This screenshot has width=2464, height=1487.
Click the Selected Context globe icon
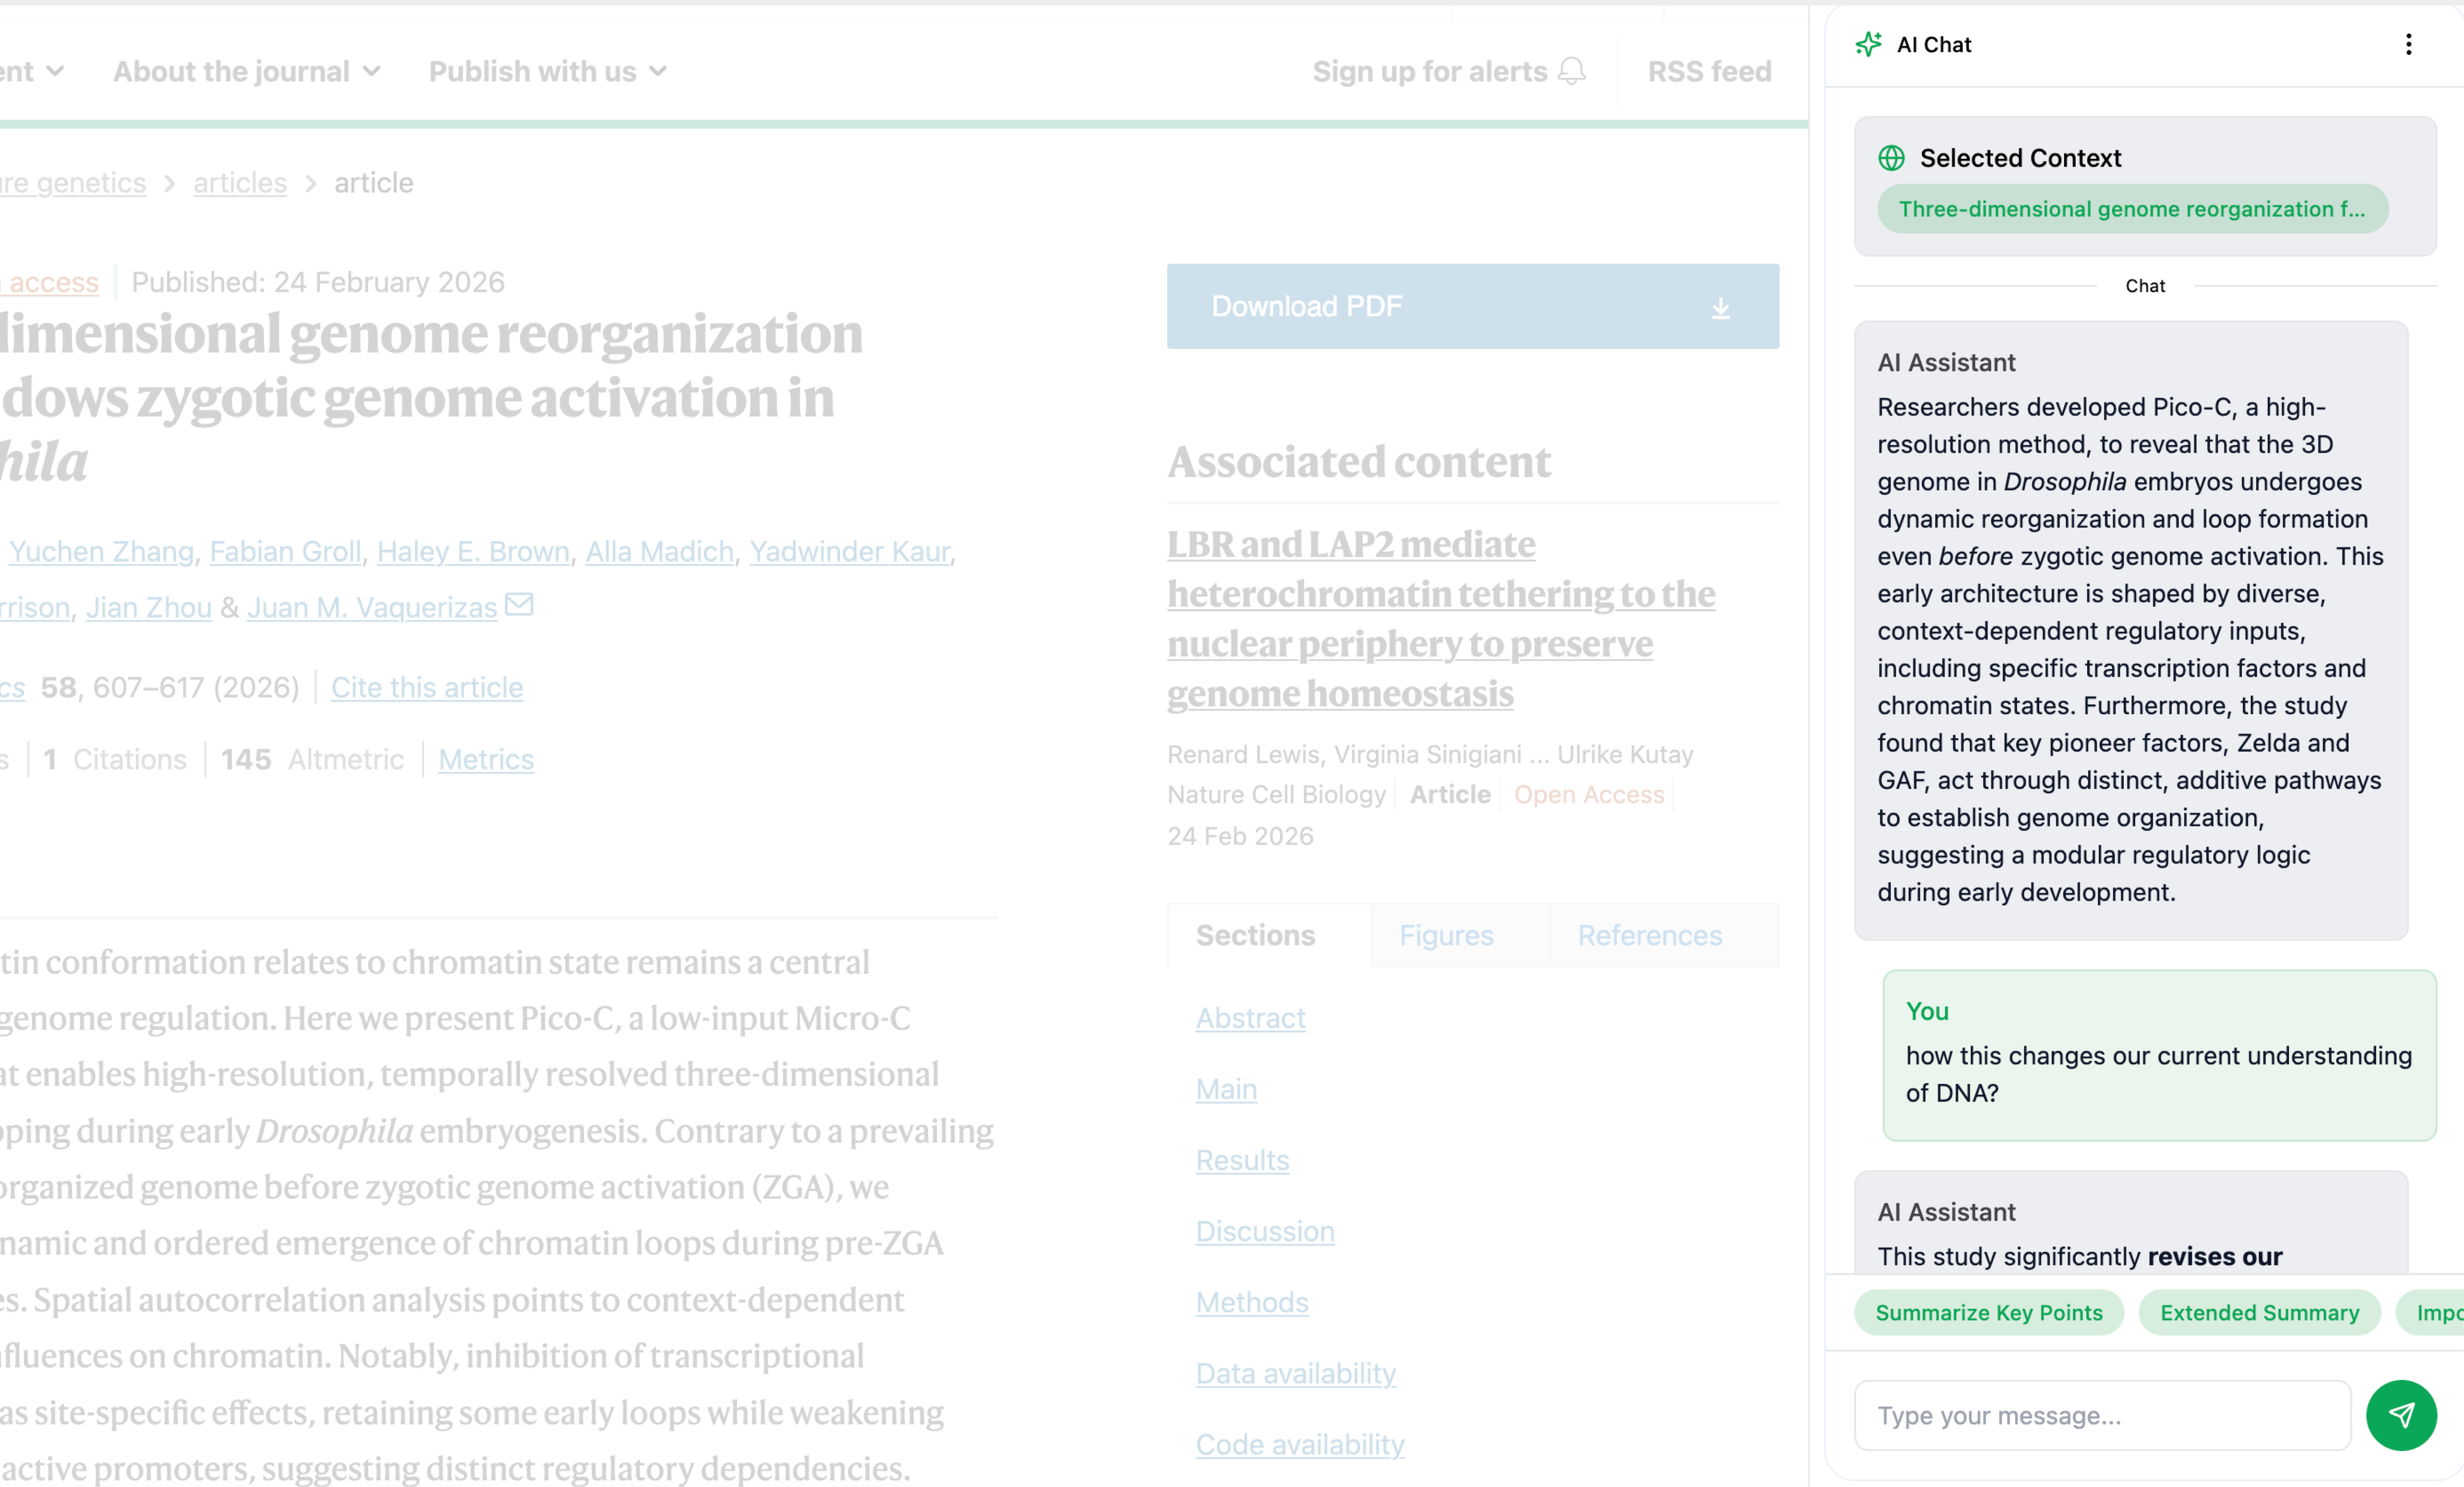[x=1891, y=158]
